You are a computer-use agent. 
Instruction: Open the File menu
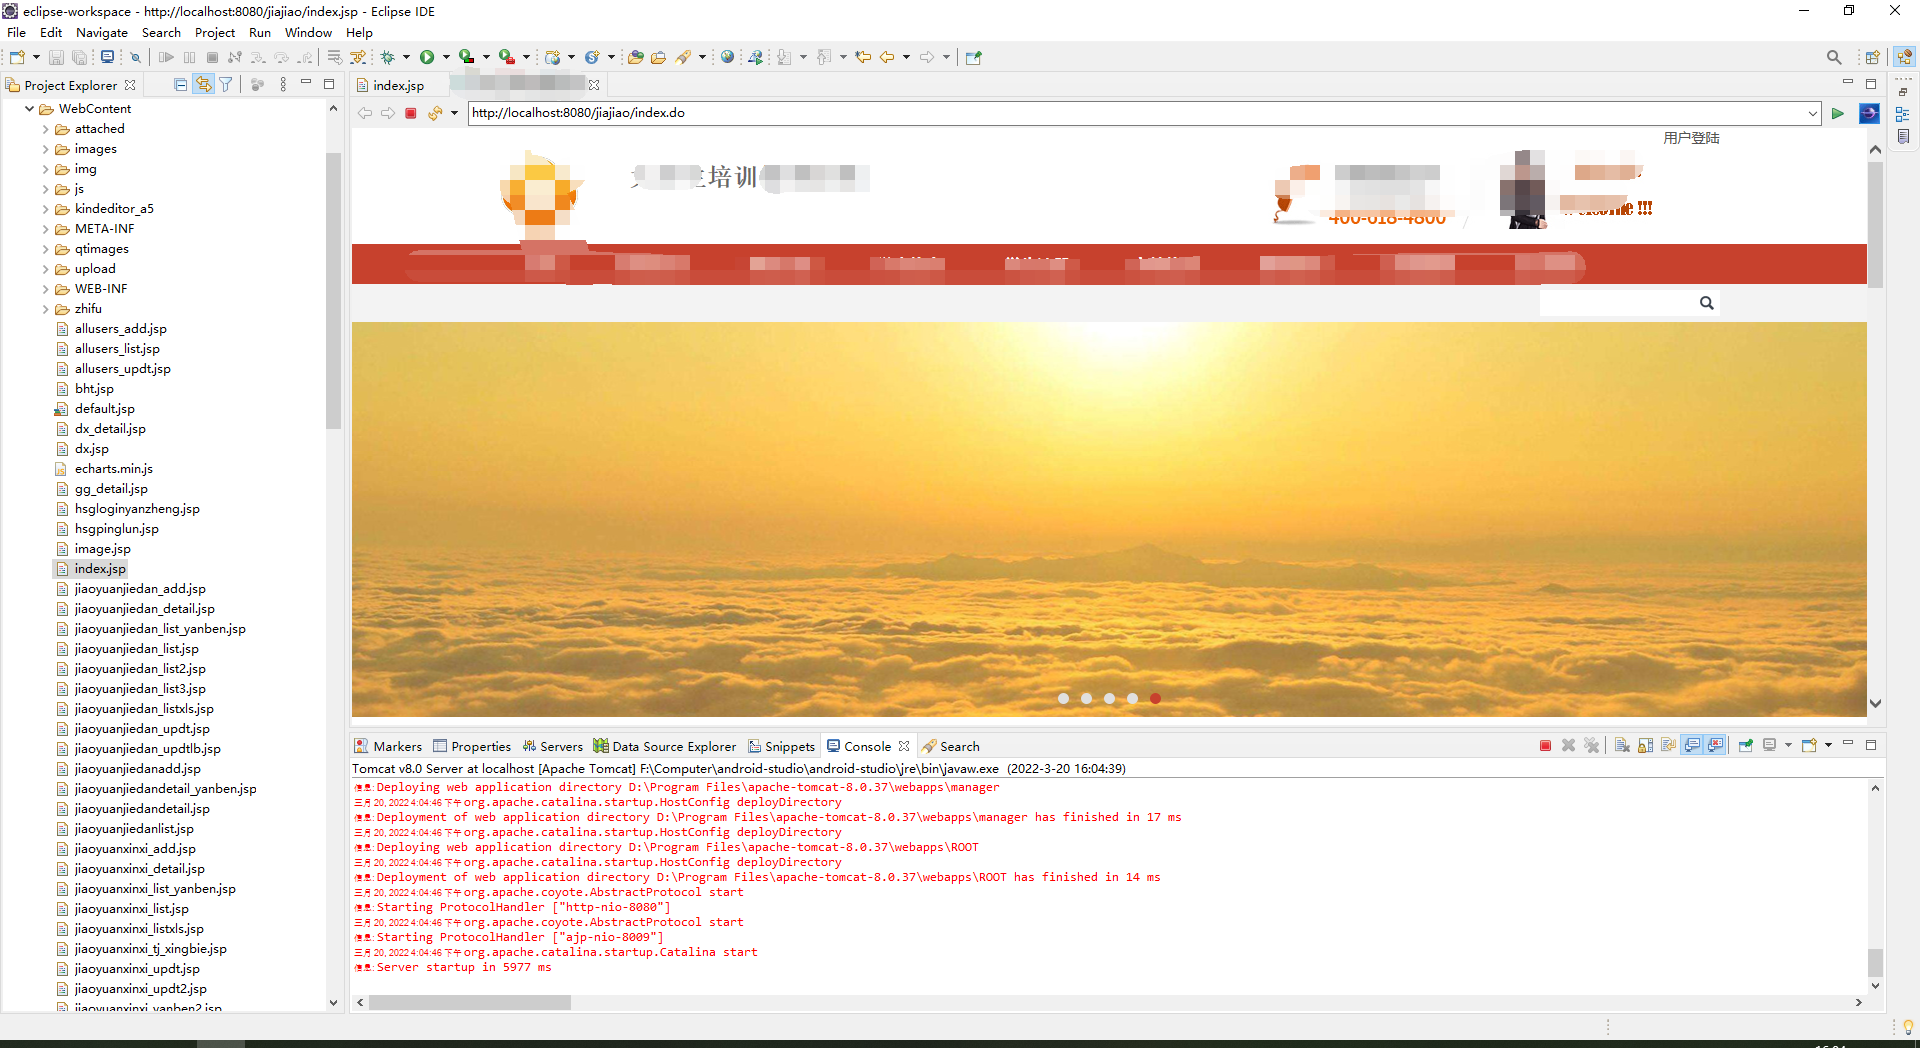[17, 33]
